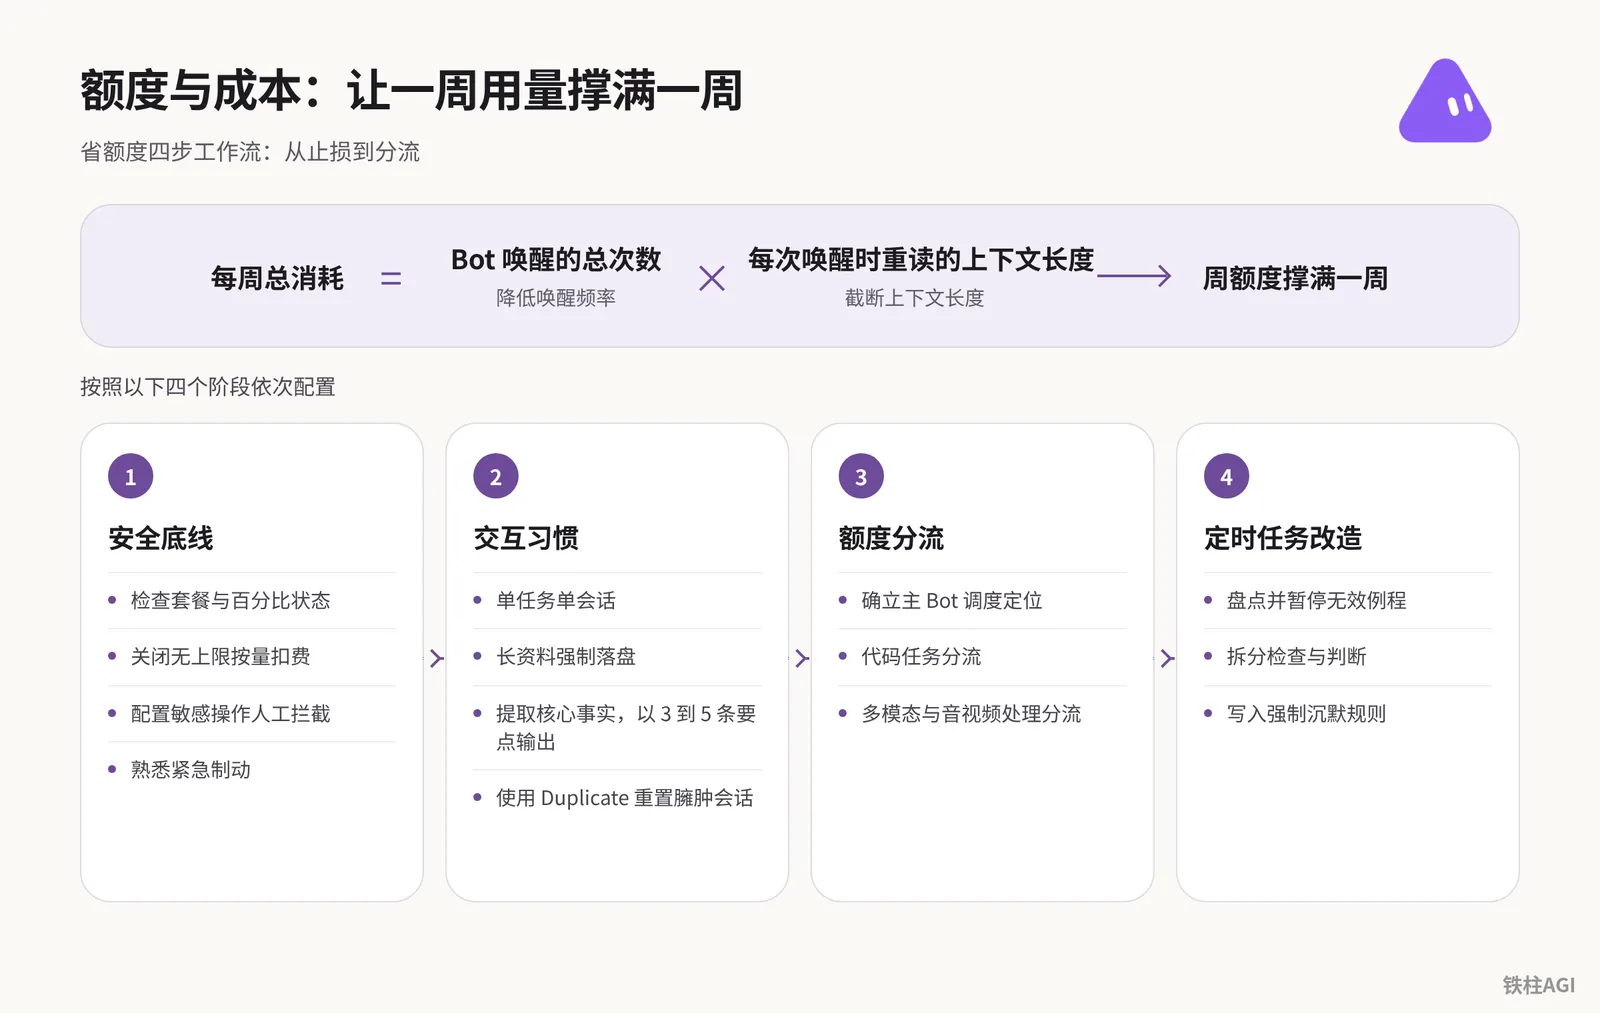
Task: Click the text 每周总消耗
Action: pyautogui.click(x=277, y=278)
